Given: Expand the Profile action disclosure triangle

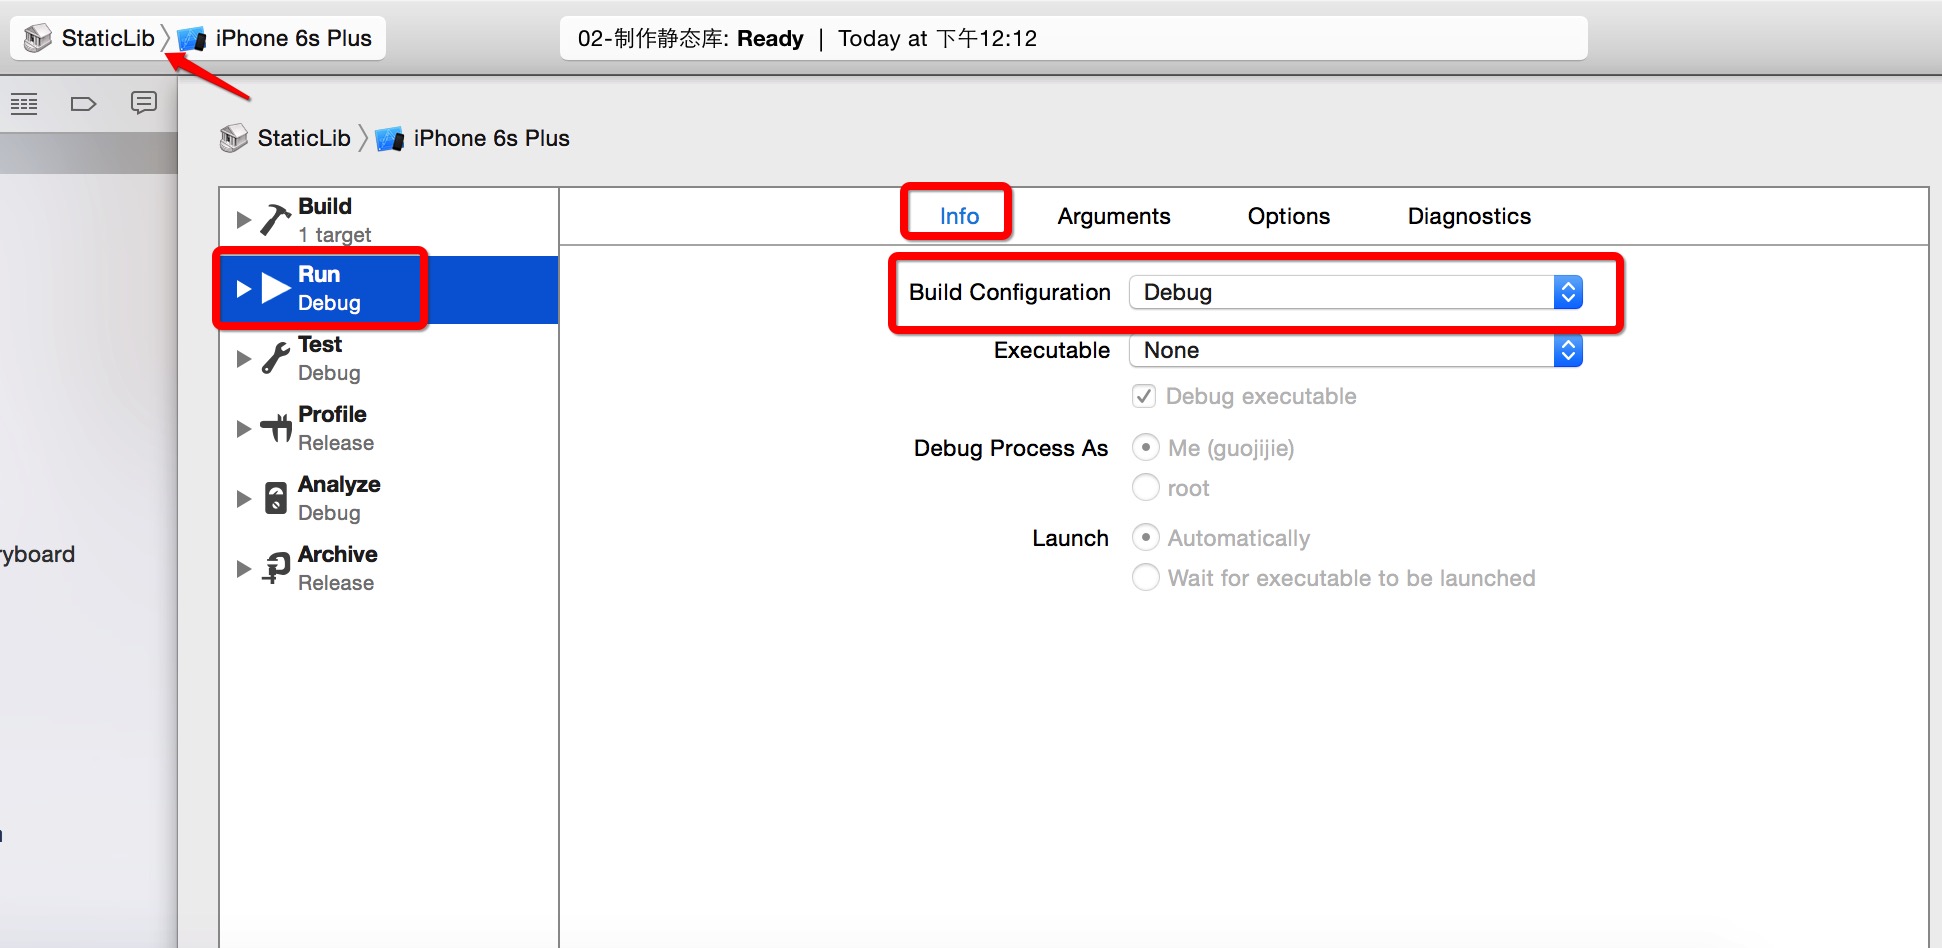Looking at the screenshot, I should (x=243, y=429).
